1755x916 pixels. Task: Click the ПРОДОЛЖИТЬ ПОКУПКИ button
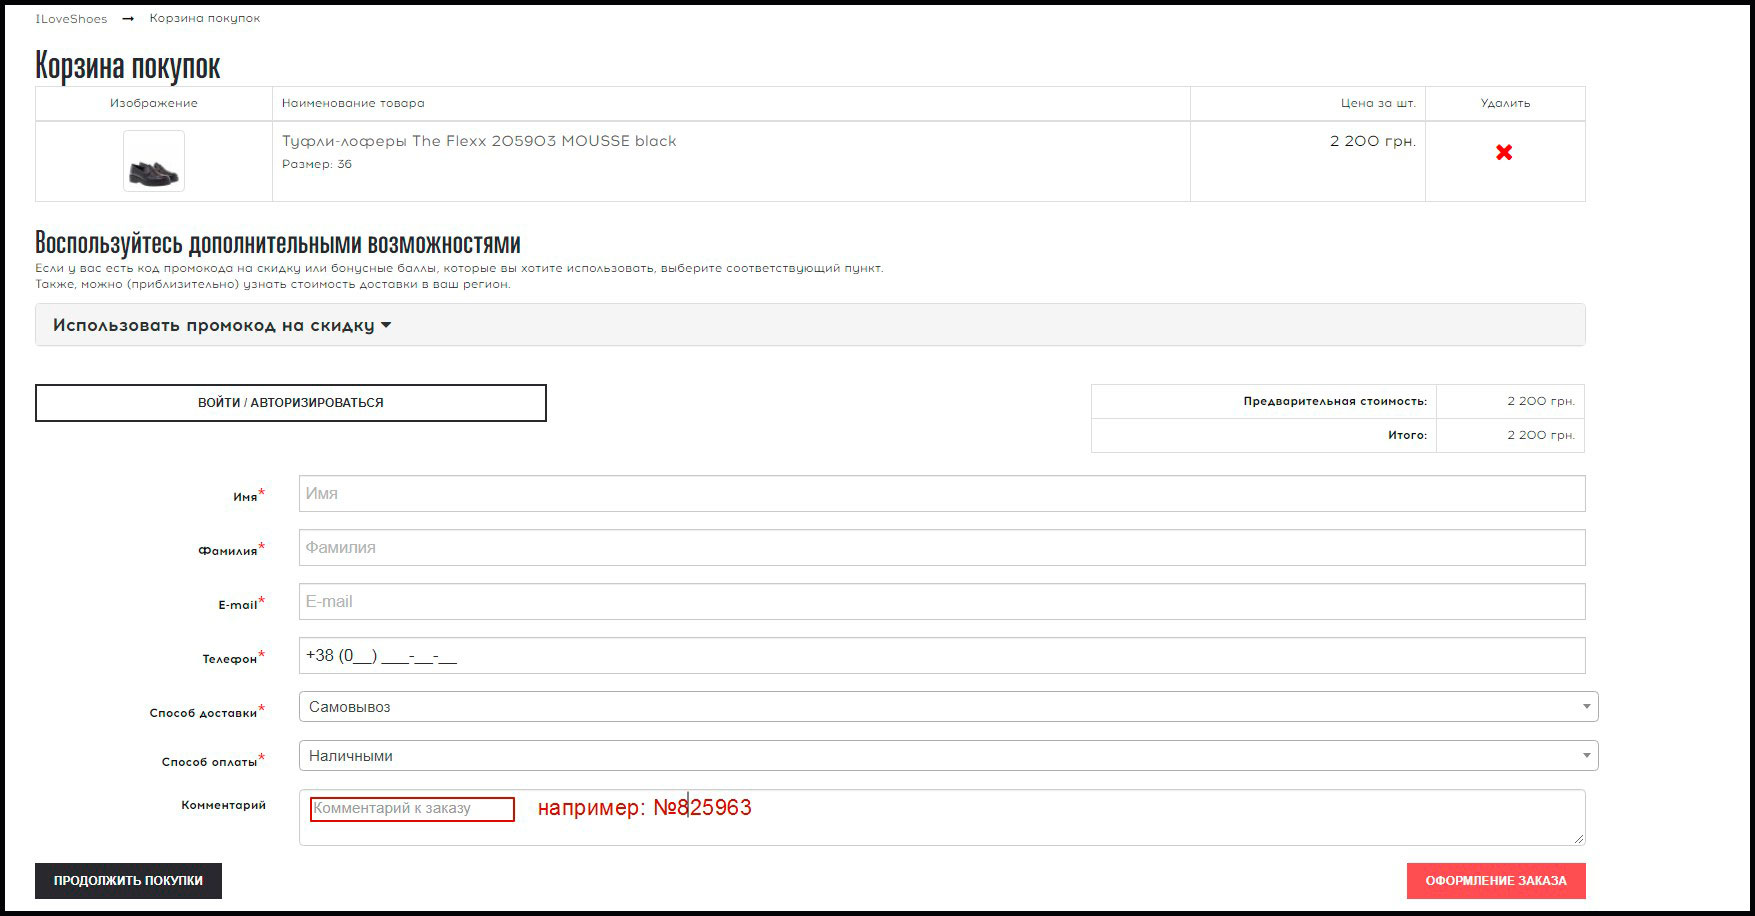pyautogui.click(x=128, y=881)
